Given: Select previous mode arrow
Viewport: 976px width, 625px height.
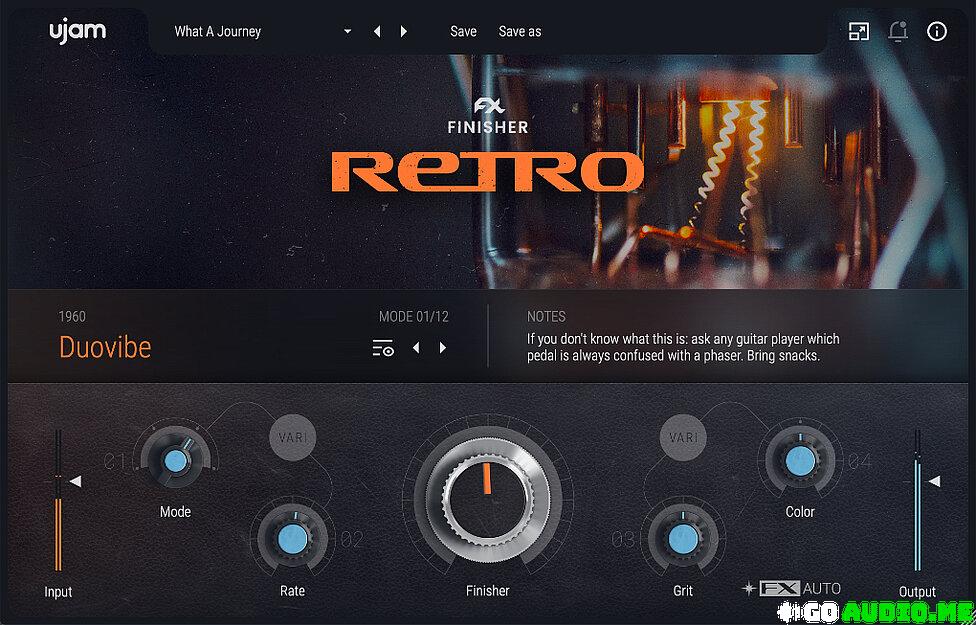Looking at the screenshot, I should 416,347.
